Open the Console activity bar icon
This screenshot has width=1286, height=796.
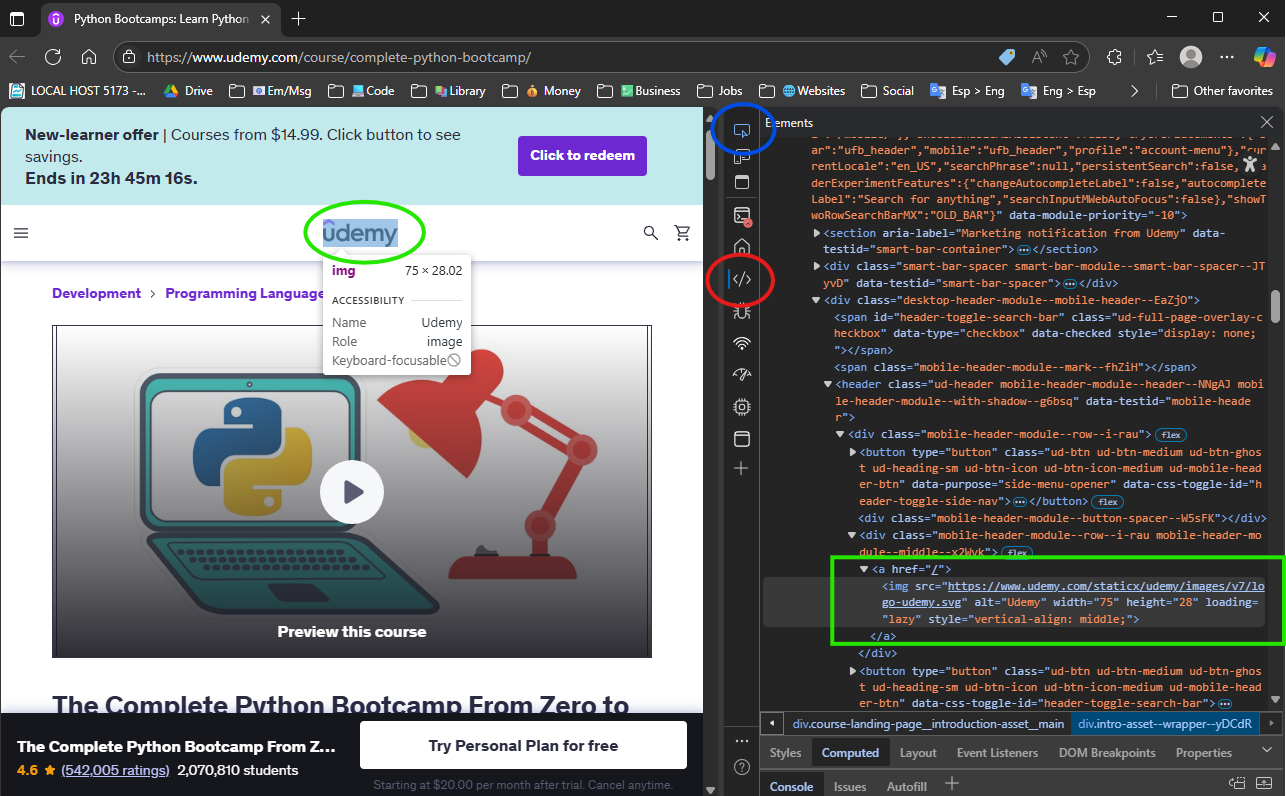(x=741, y=213)
